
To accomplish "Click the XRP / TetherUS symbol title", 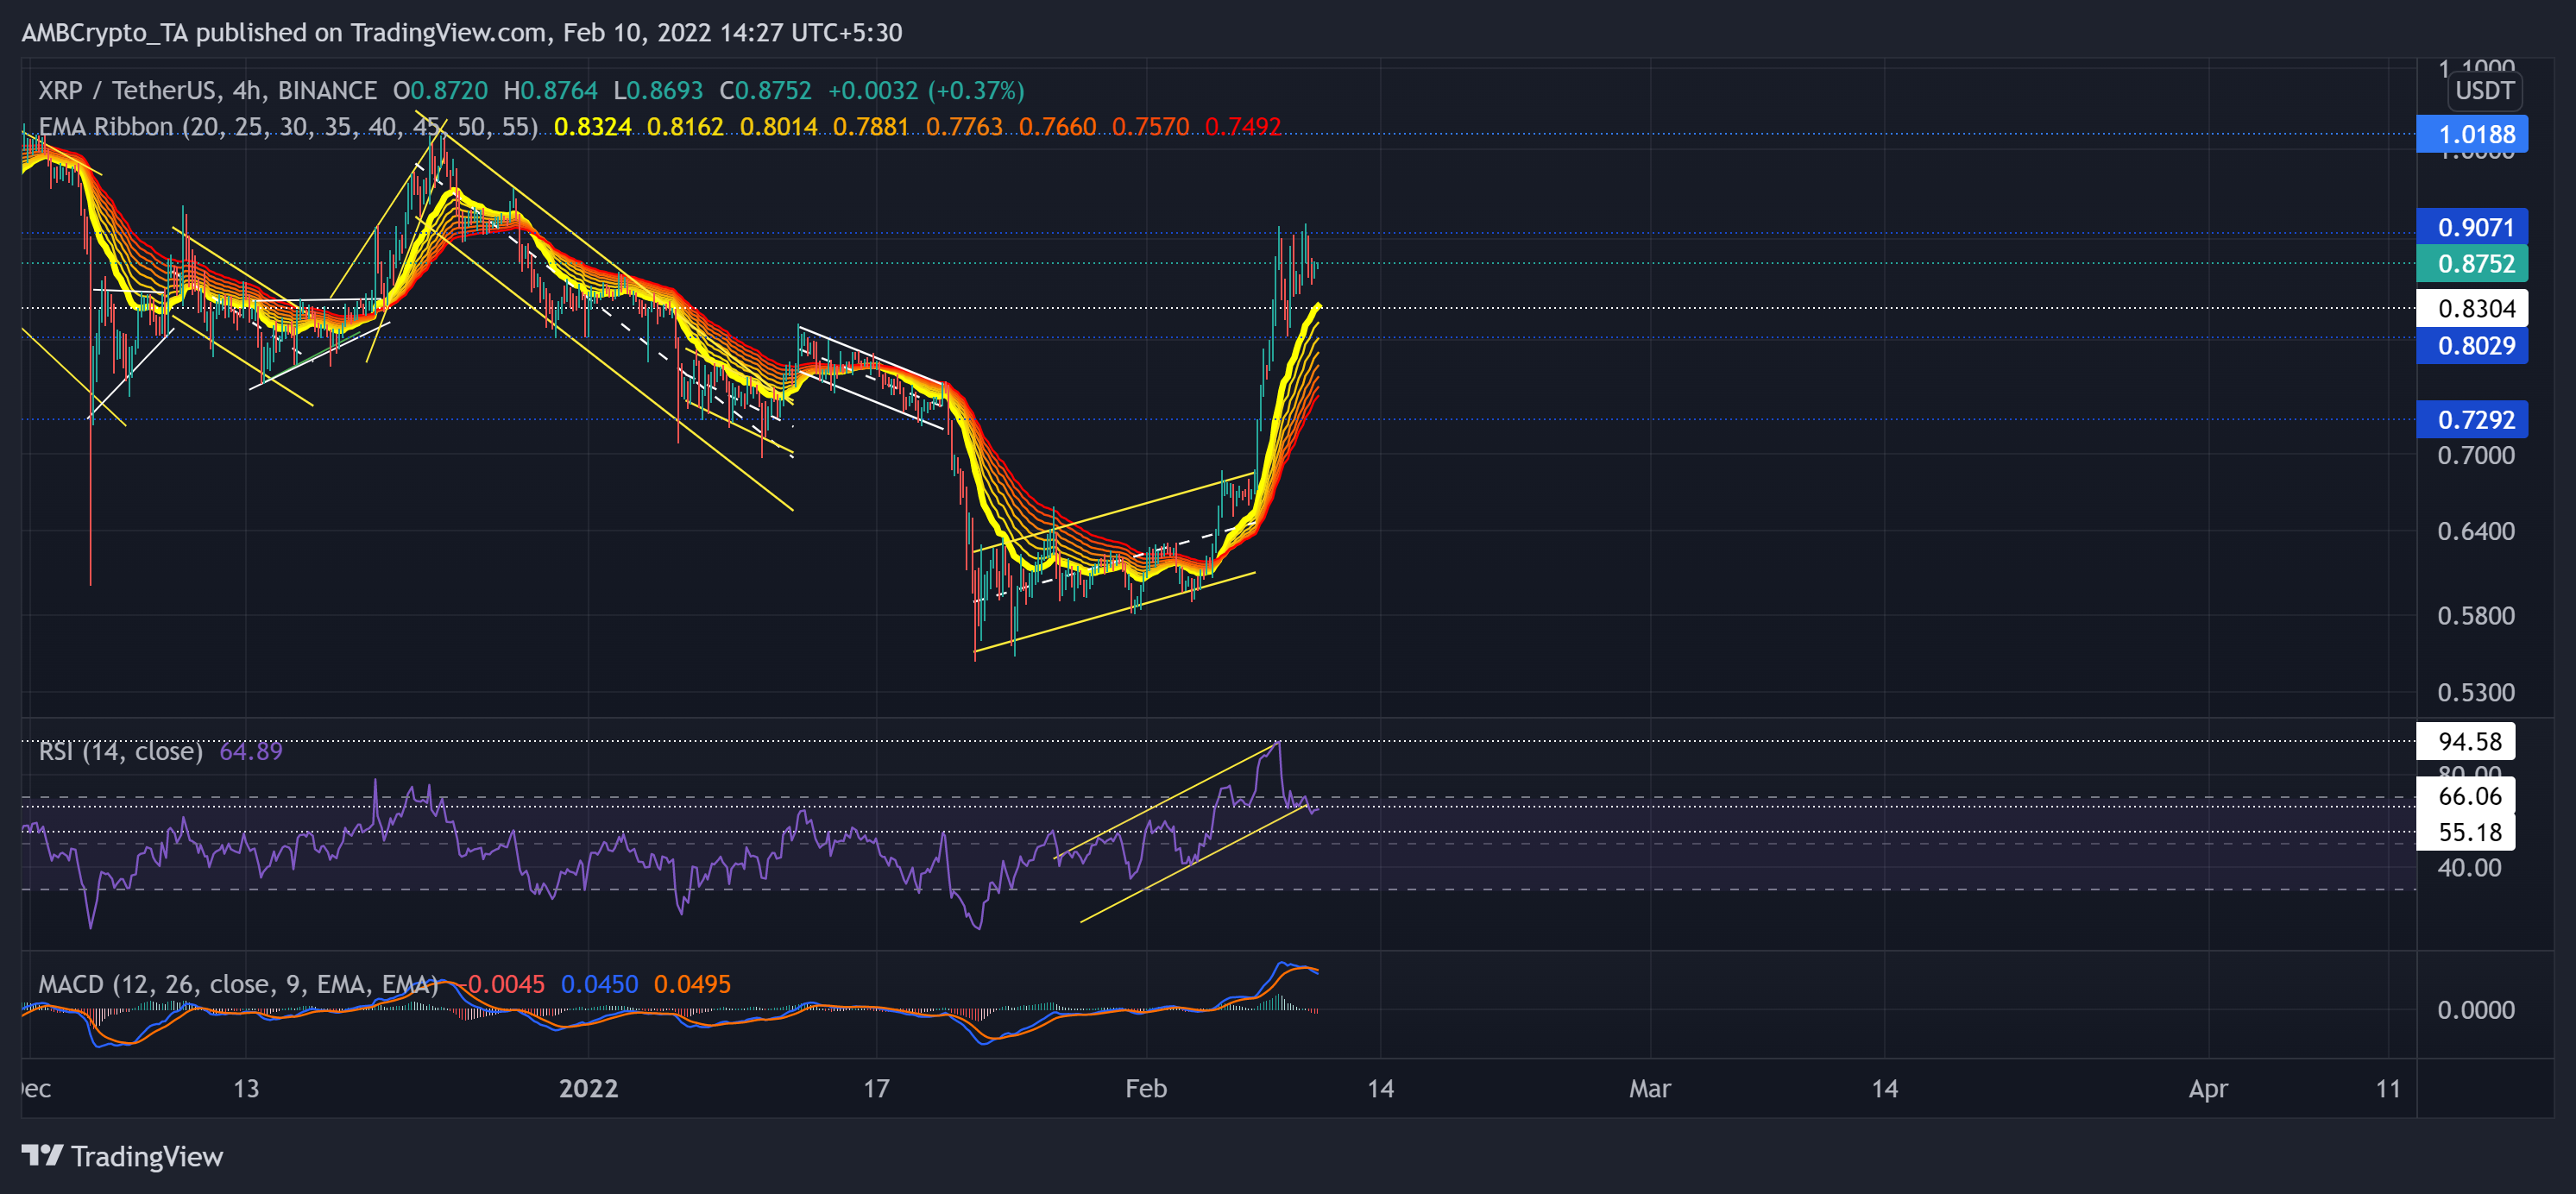I will pyautogui.click(x=207, y=91).
